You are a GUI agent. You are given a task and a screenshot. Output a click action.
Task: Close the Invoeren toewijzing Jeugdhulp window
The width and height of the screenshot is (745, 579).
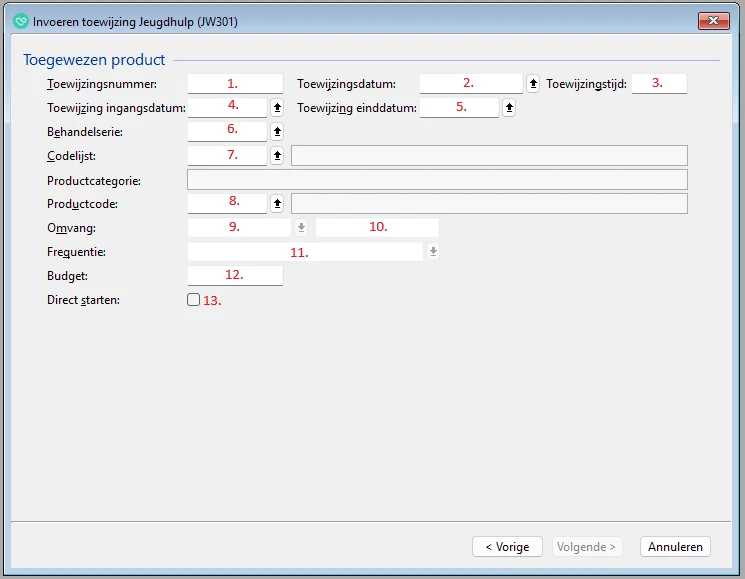[x=714, y=21]
